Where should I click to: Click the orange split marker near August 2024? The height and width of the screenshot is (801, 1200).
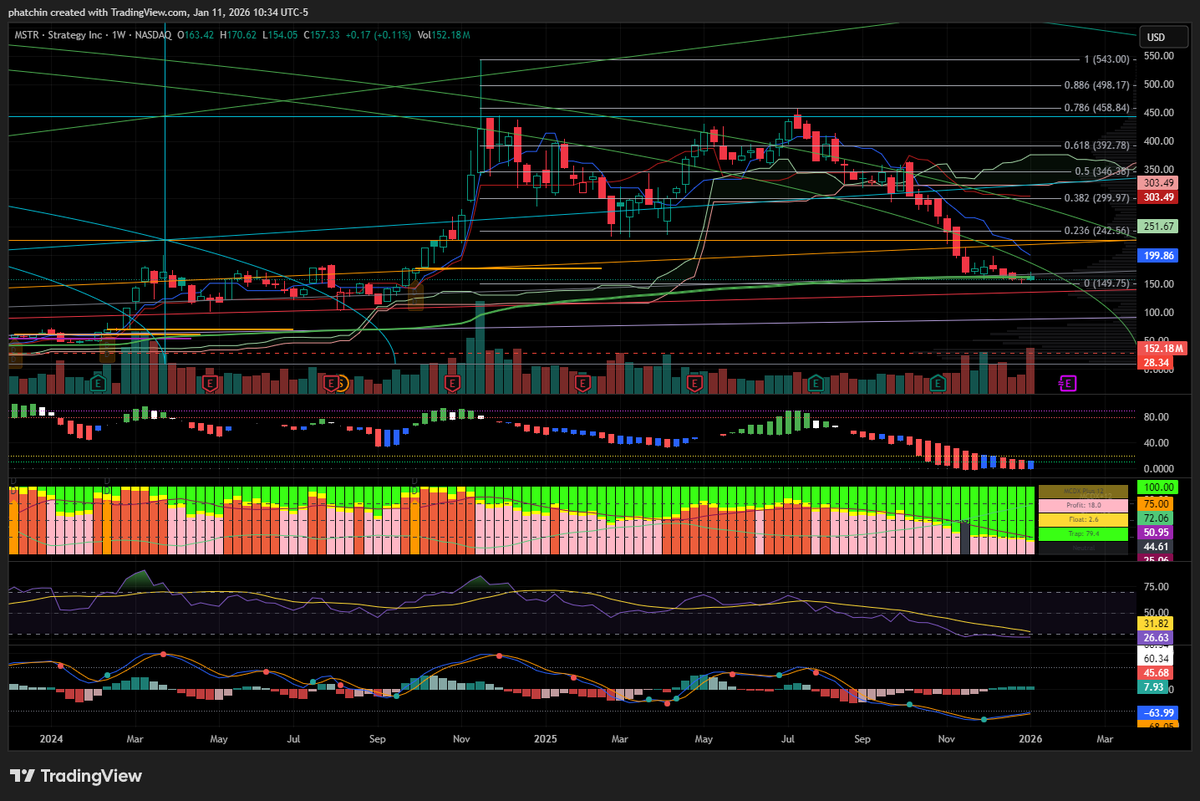coord(341,383)
